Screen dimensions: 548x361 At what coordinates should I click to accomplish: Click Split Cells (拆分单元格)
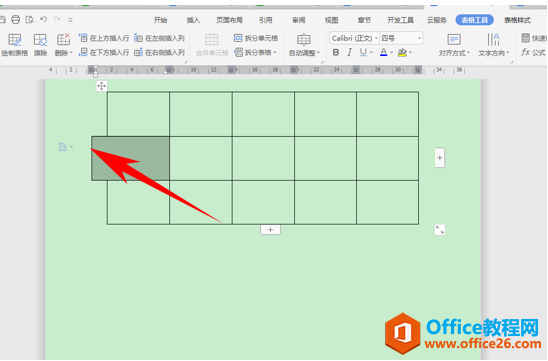[x=256, y=38]
